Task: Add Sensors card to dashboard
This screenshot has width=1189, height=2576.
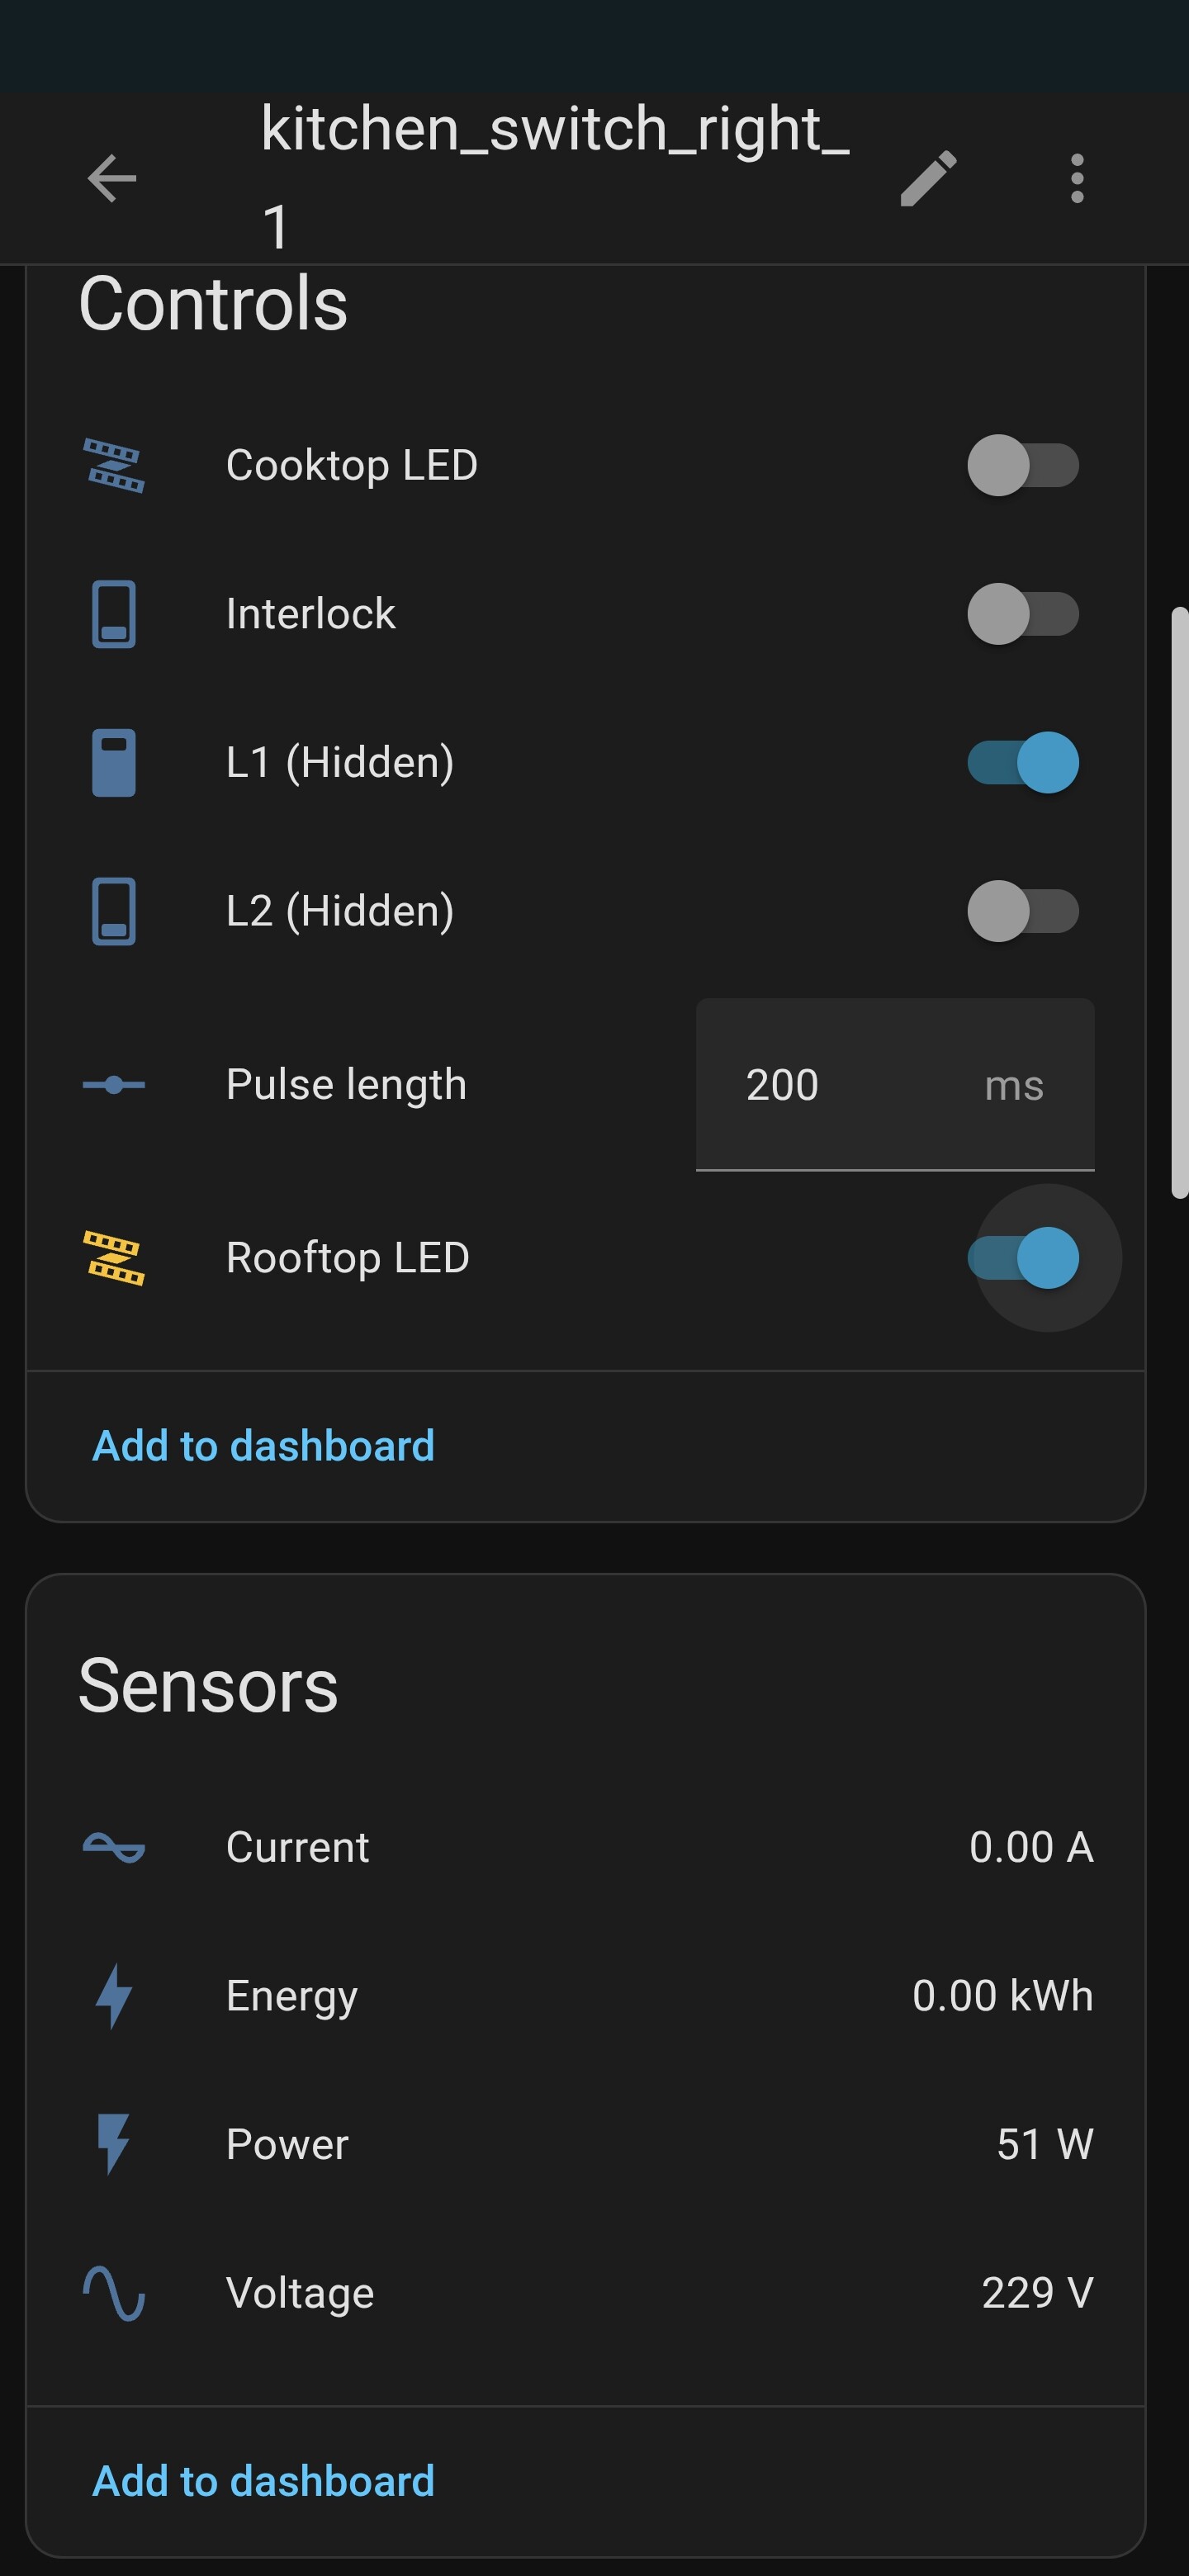Action: pyautogui.click(x=263, y=2481)
